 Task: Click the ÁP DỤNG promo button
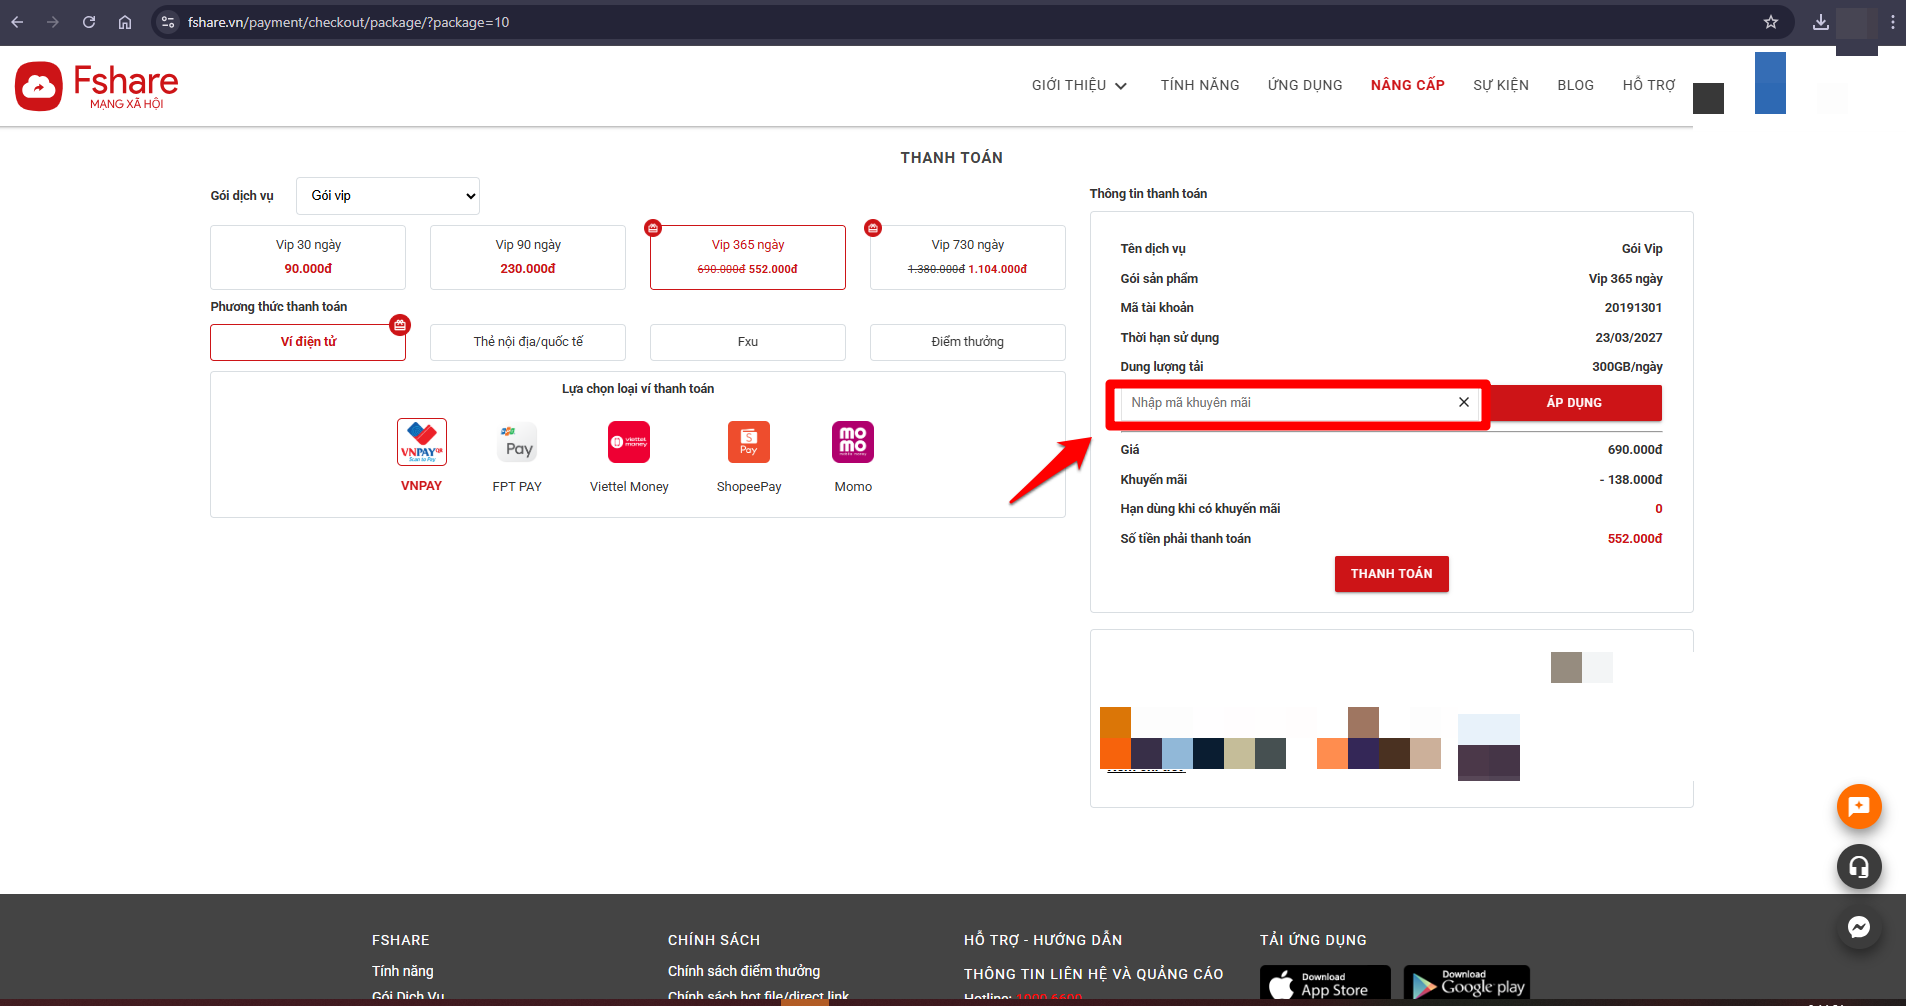pyautogui.click(x=1574, y=403)
